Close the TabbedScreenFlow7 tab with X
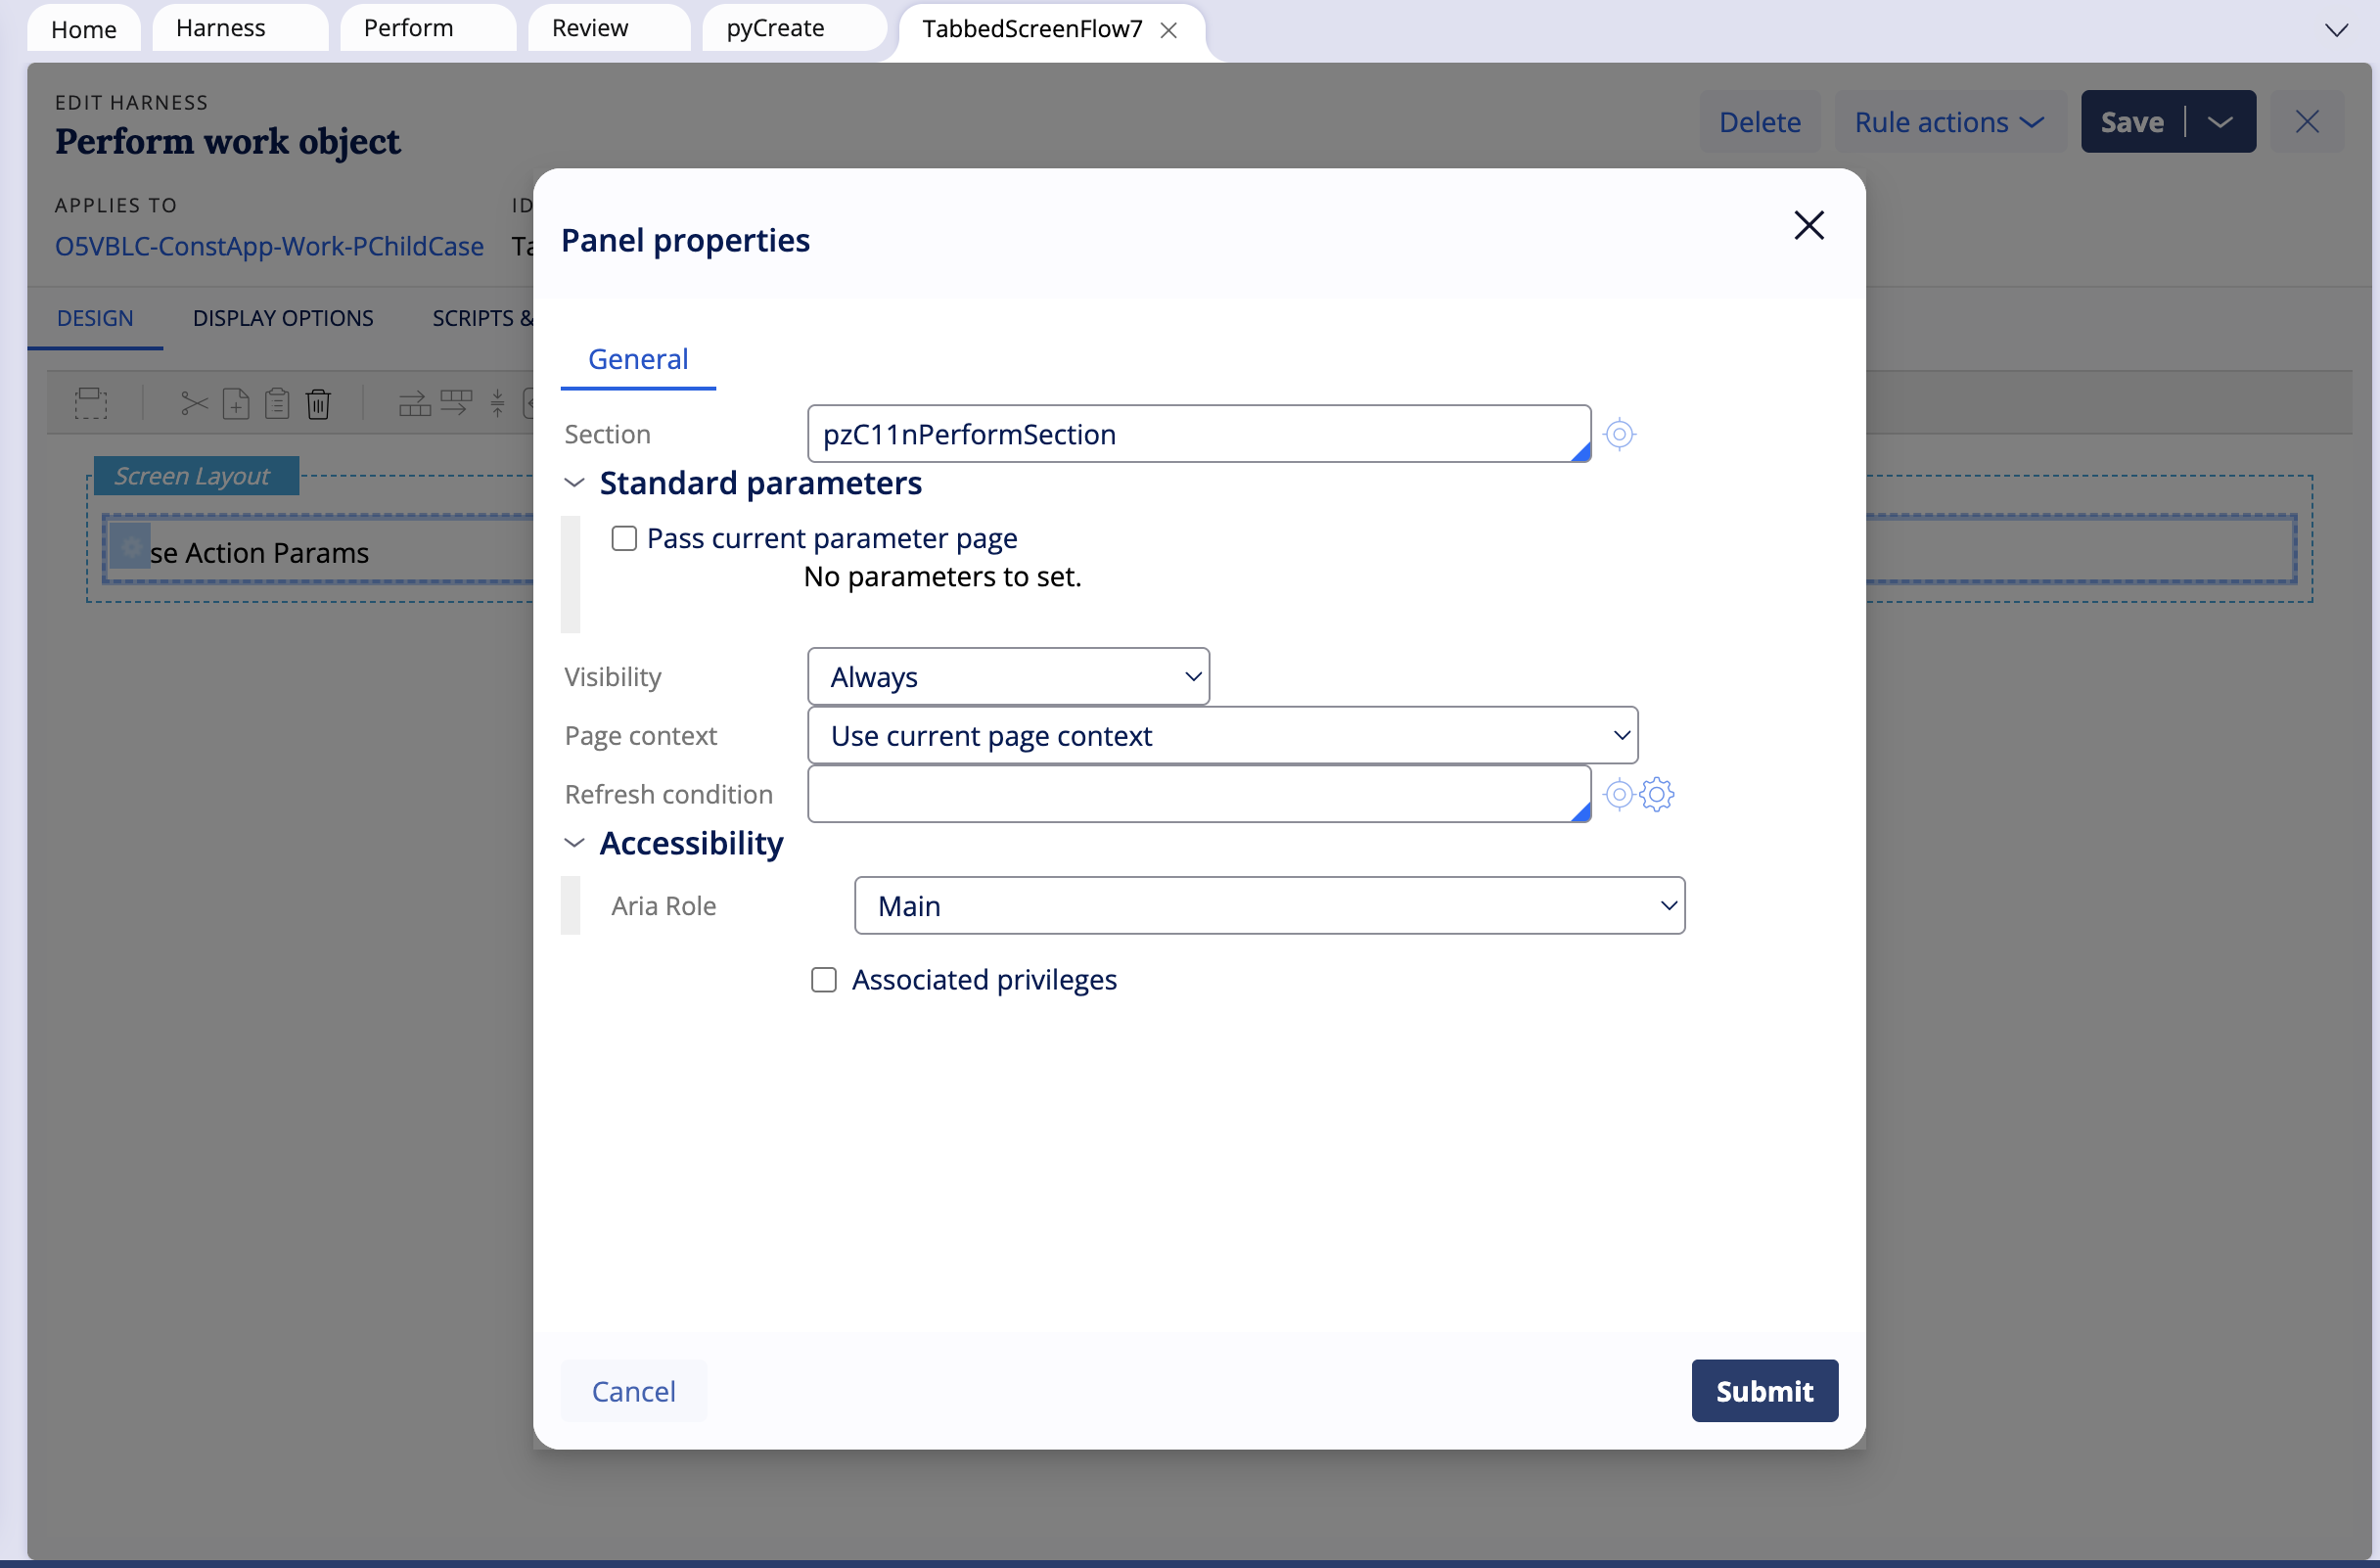This screenshot has height=1568, width=2380. [1168, 30]
